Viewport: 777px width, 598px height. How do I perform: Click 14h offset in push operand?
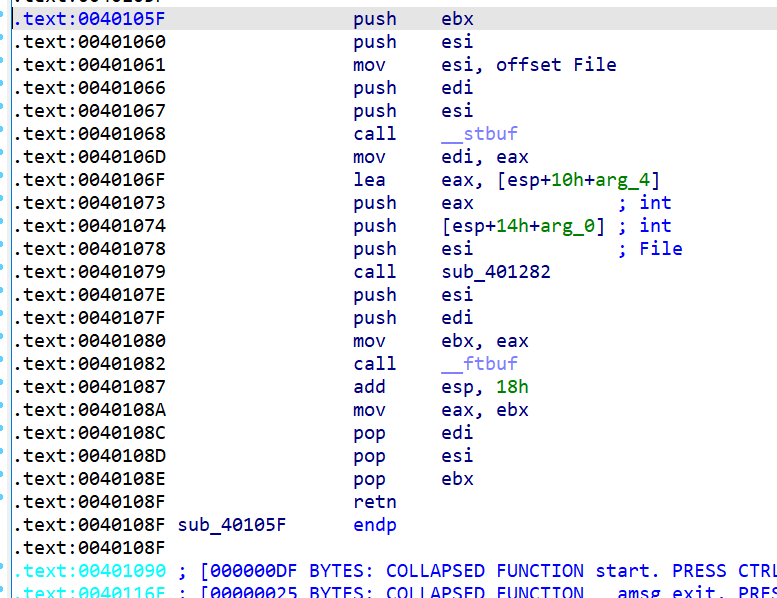pos(512,226)
